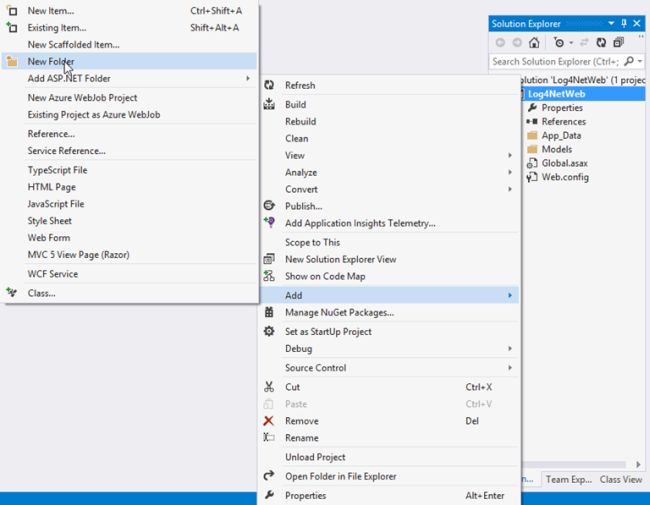
Task: Click the New Item icon in Add submenu
Action: point(12,11)
